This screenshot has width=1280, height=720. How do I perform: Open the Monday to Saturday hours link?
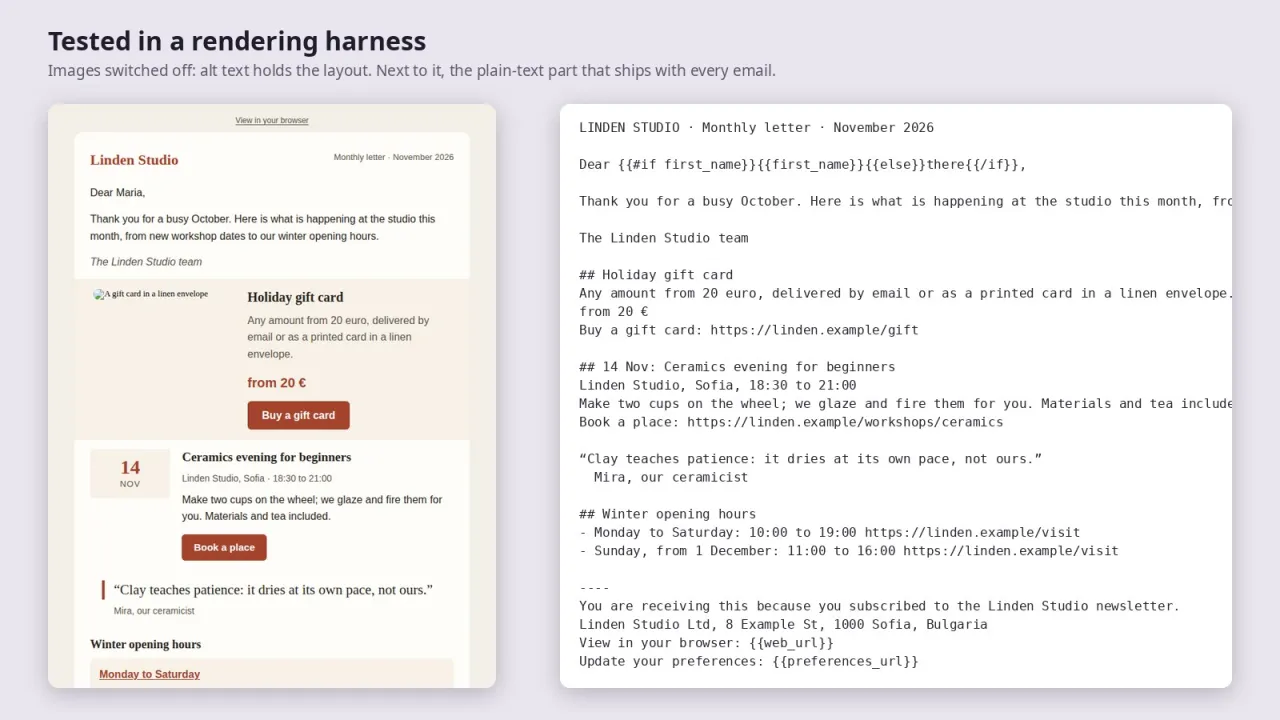pos(149,674)
